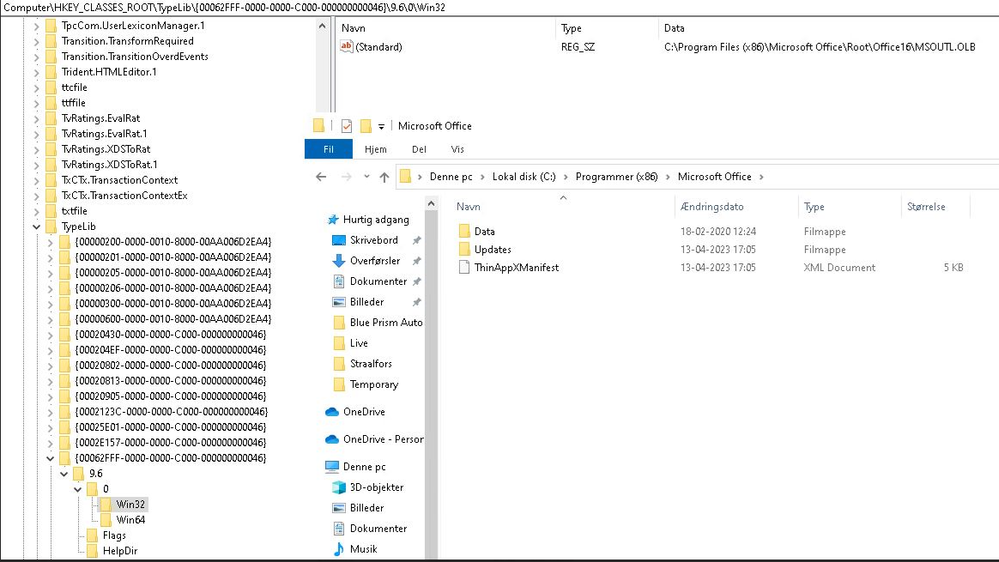The image size is (999, 562).
Task: Open the Musik library icon
Action: (339, 549)
